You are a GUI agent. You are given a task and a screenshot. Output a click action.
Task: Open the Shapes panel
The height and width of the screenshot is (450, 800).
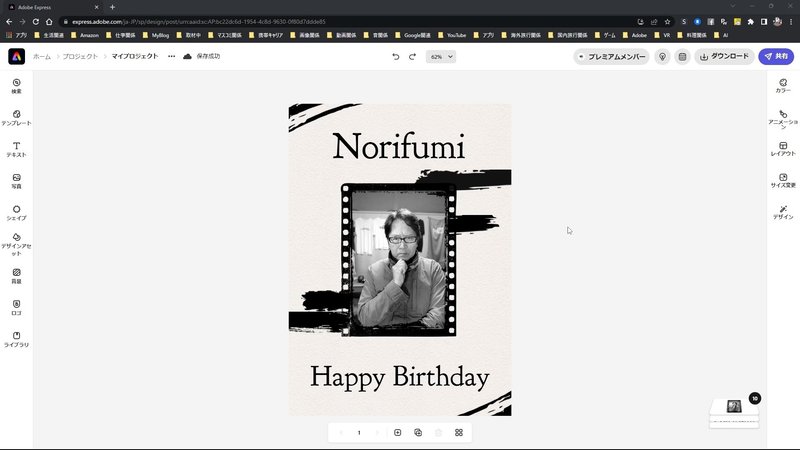point(16,213)
